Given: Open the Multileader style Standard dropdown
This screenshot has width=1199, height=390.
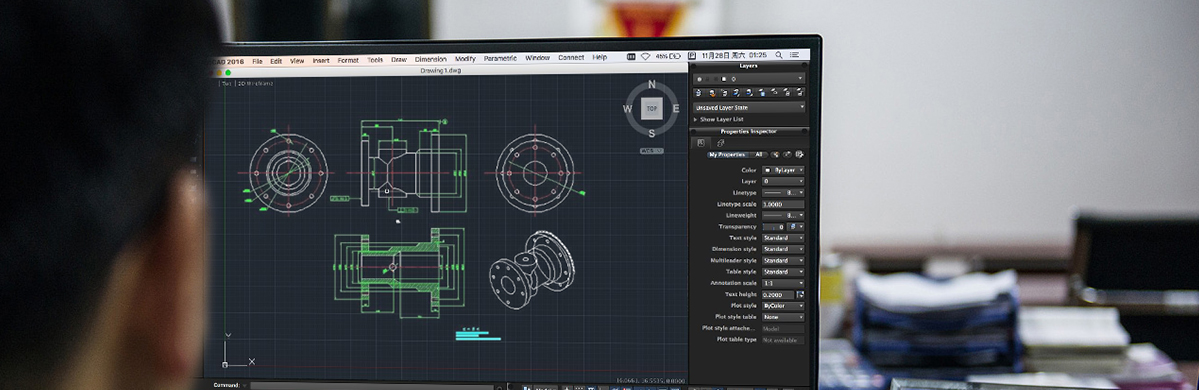Looking at the screenshot, I should 783,260.
